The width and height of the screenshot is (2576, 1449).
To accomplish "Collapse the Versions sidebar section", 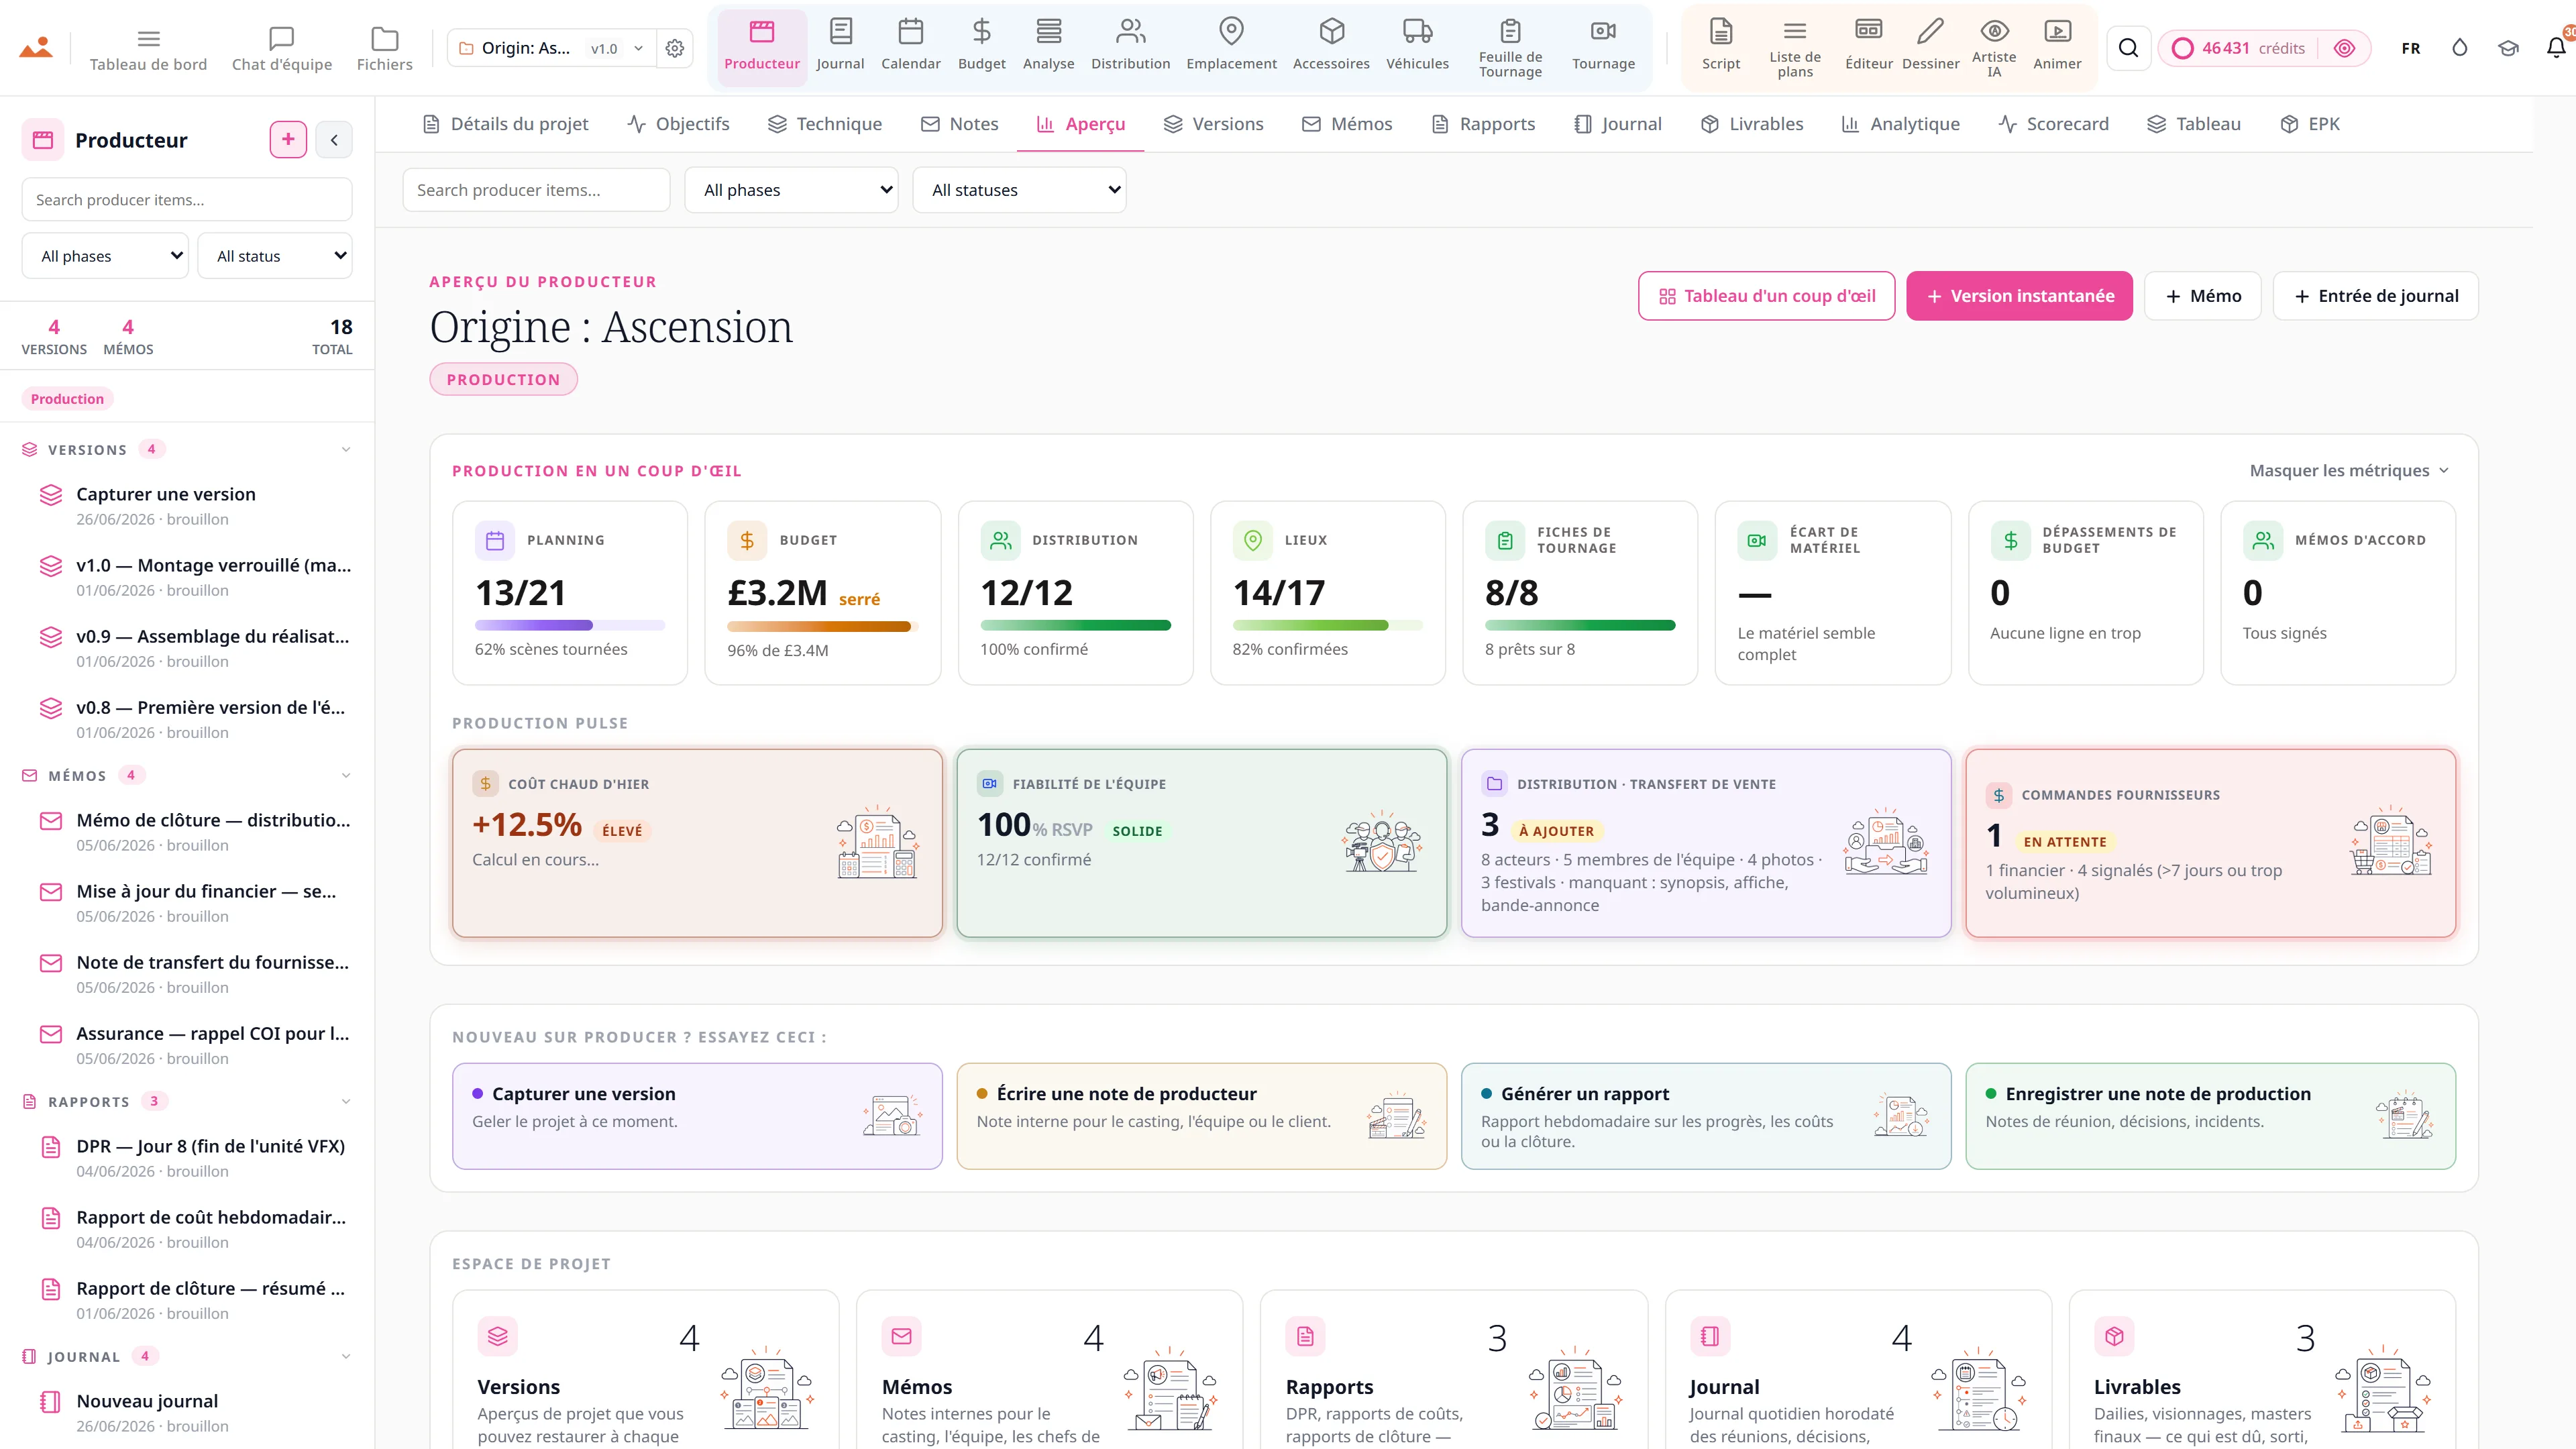I will 346,450.
